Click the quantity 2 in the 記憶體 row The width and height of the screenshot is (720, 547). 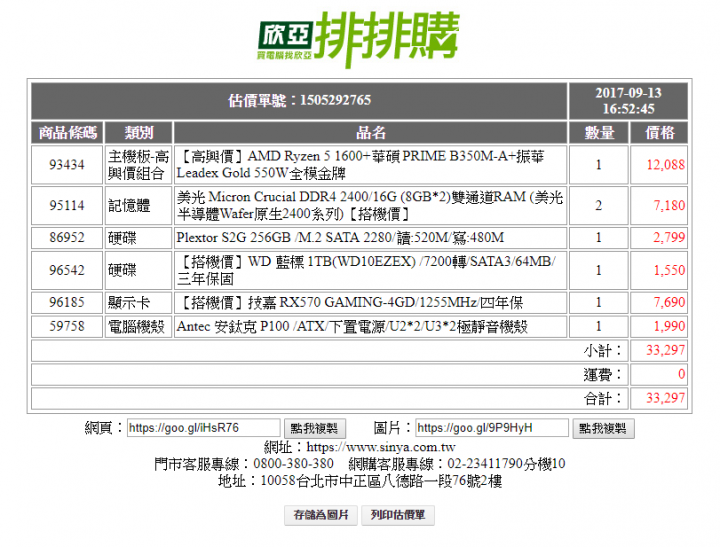click(x=599, y=205)
